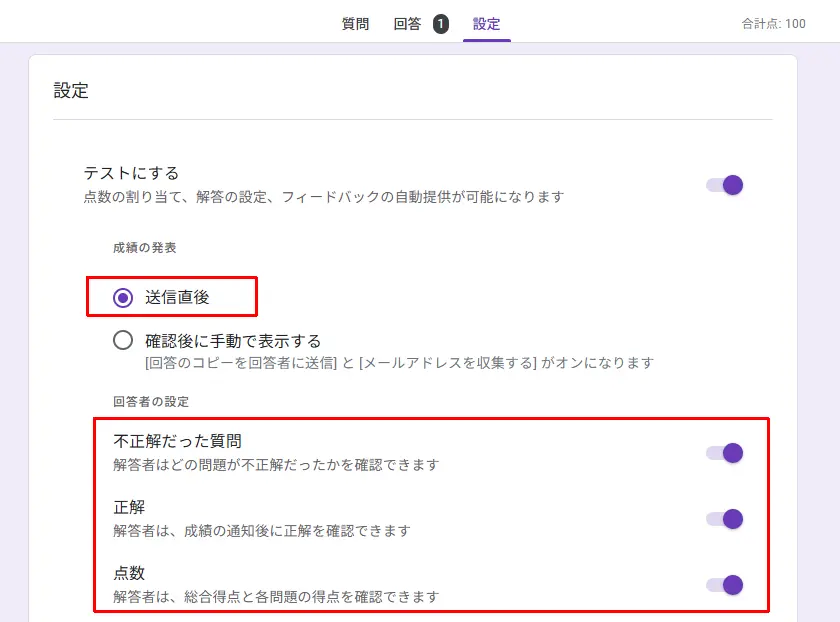Click the テストにする title text

131,173
